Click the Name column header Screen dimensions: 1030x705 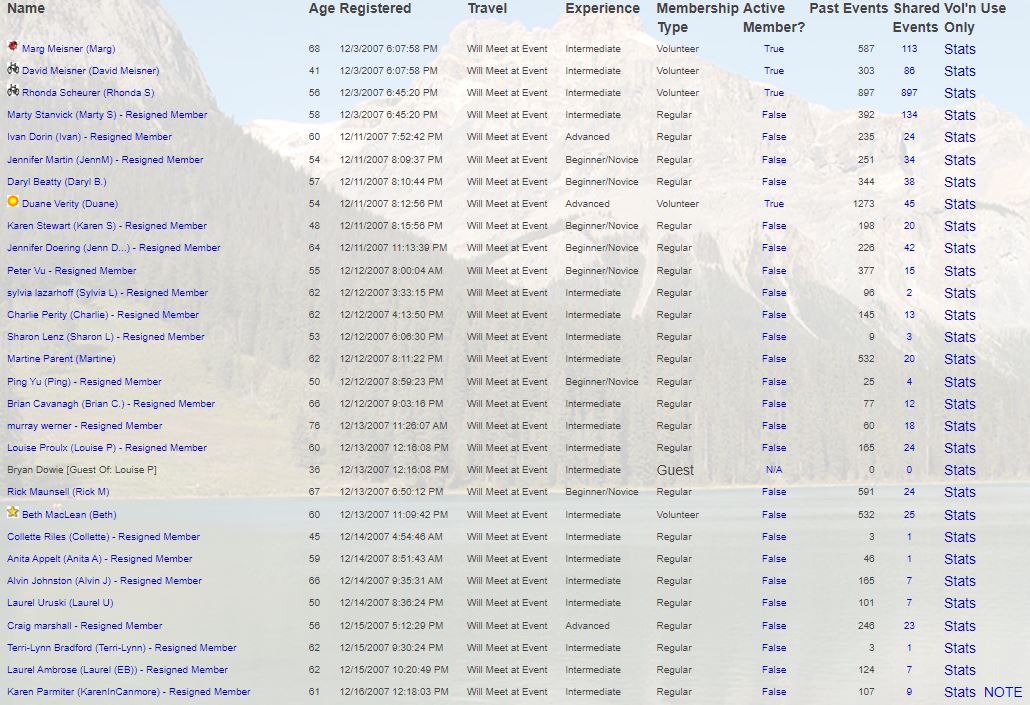[x=26, y=9]
